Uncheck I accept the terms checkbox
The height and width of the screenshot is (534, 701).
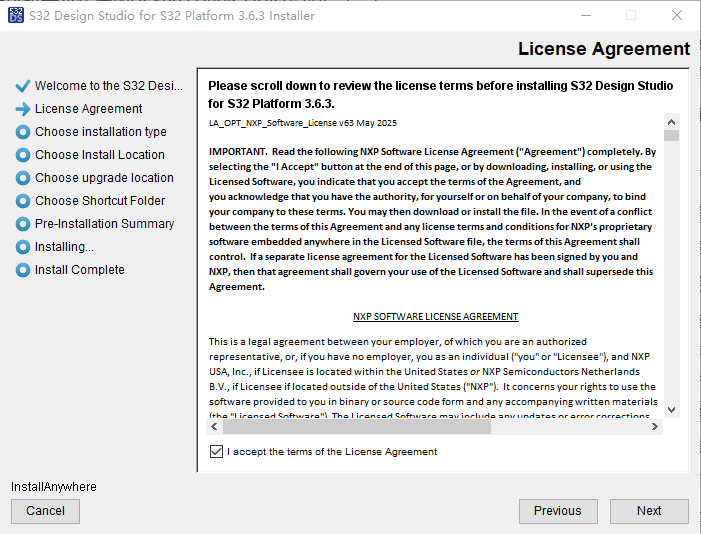(216, 452)
